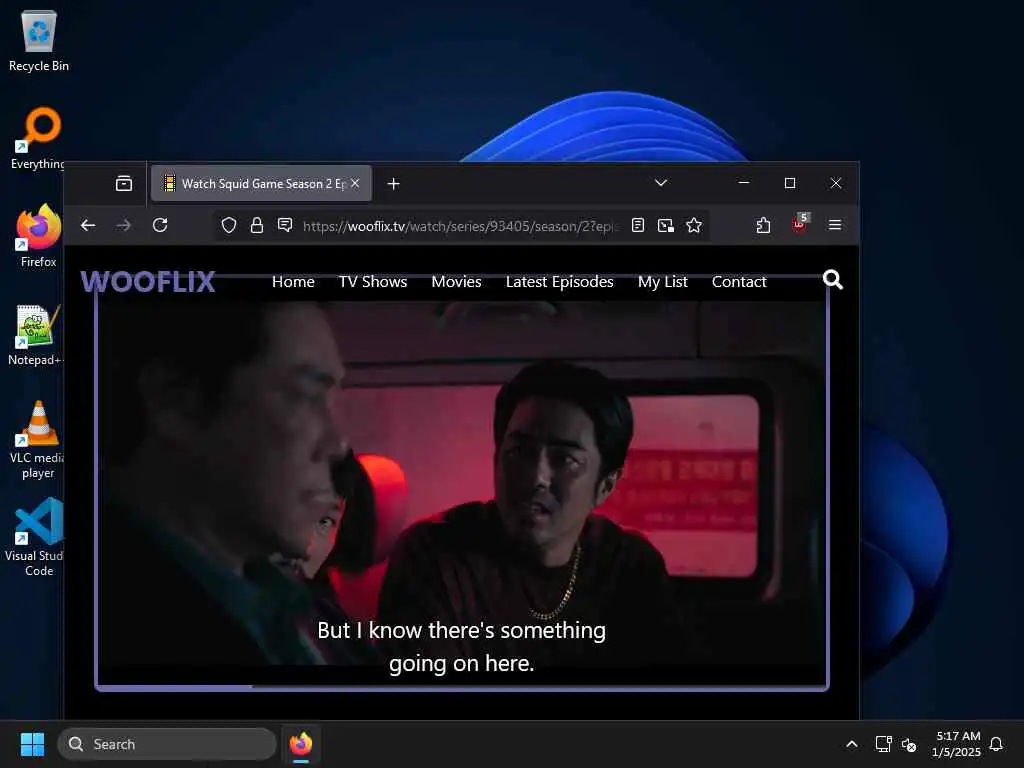Click the wooflix.tv URL address field
Viewport: 1024px width, 768px height.
coord(460,226)
